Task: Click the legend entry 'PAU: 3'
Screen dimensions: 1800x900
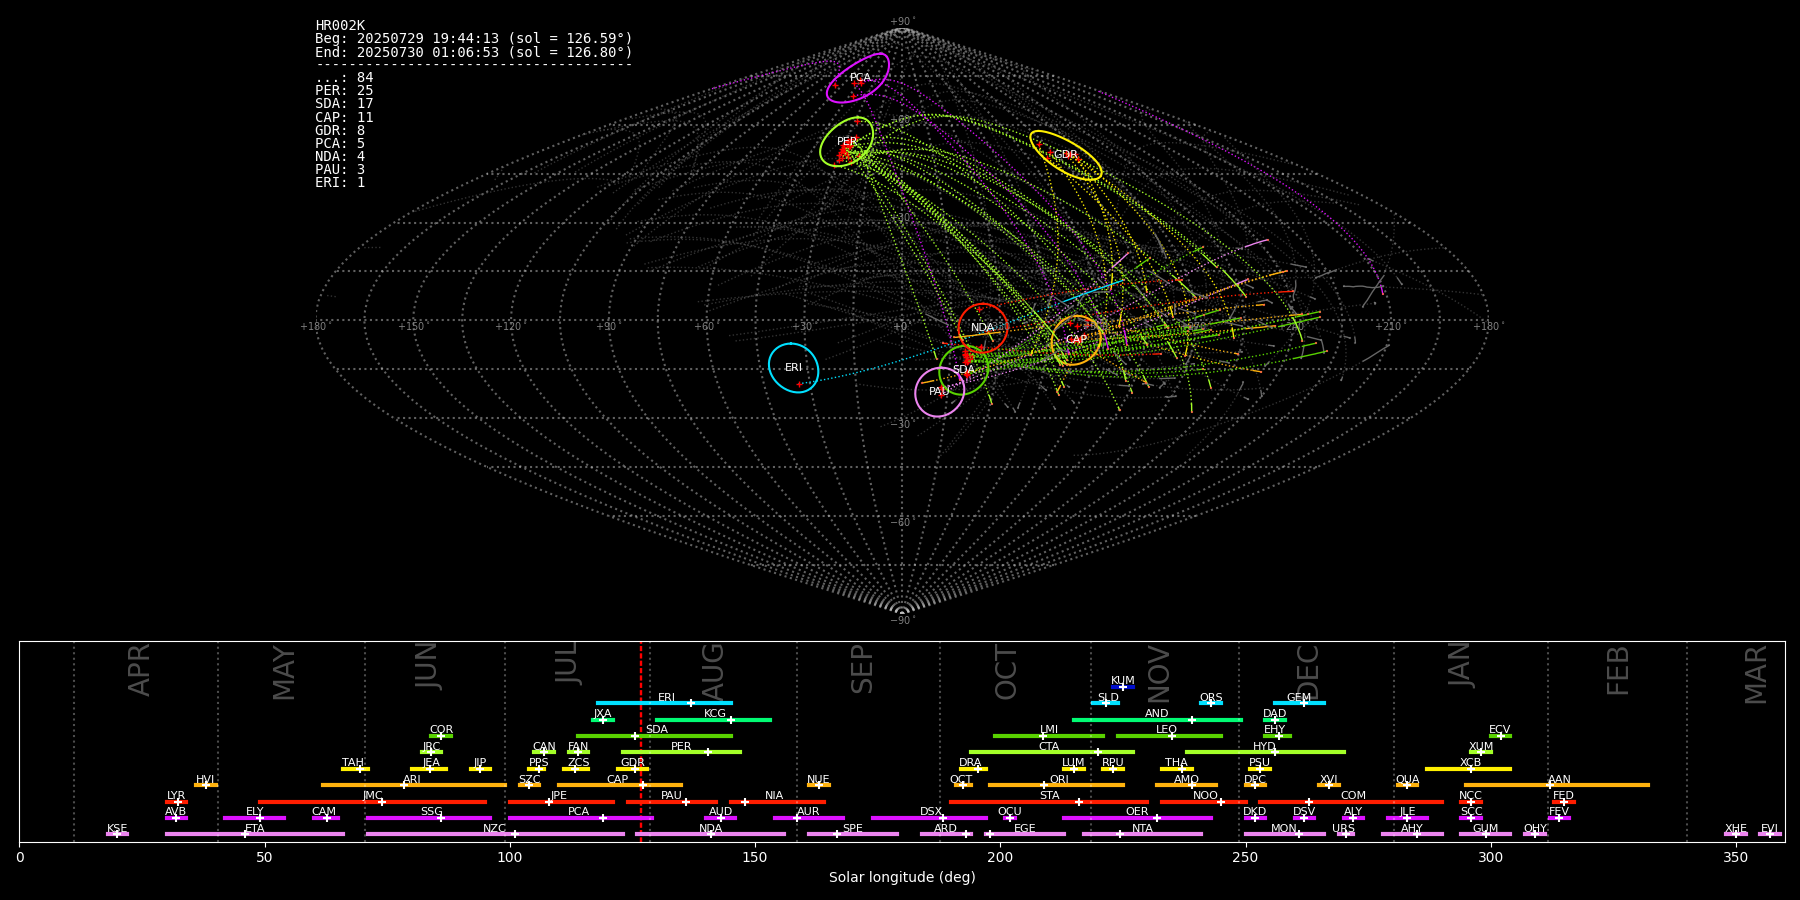Action: pos(340,169)
